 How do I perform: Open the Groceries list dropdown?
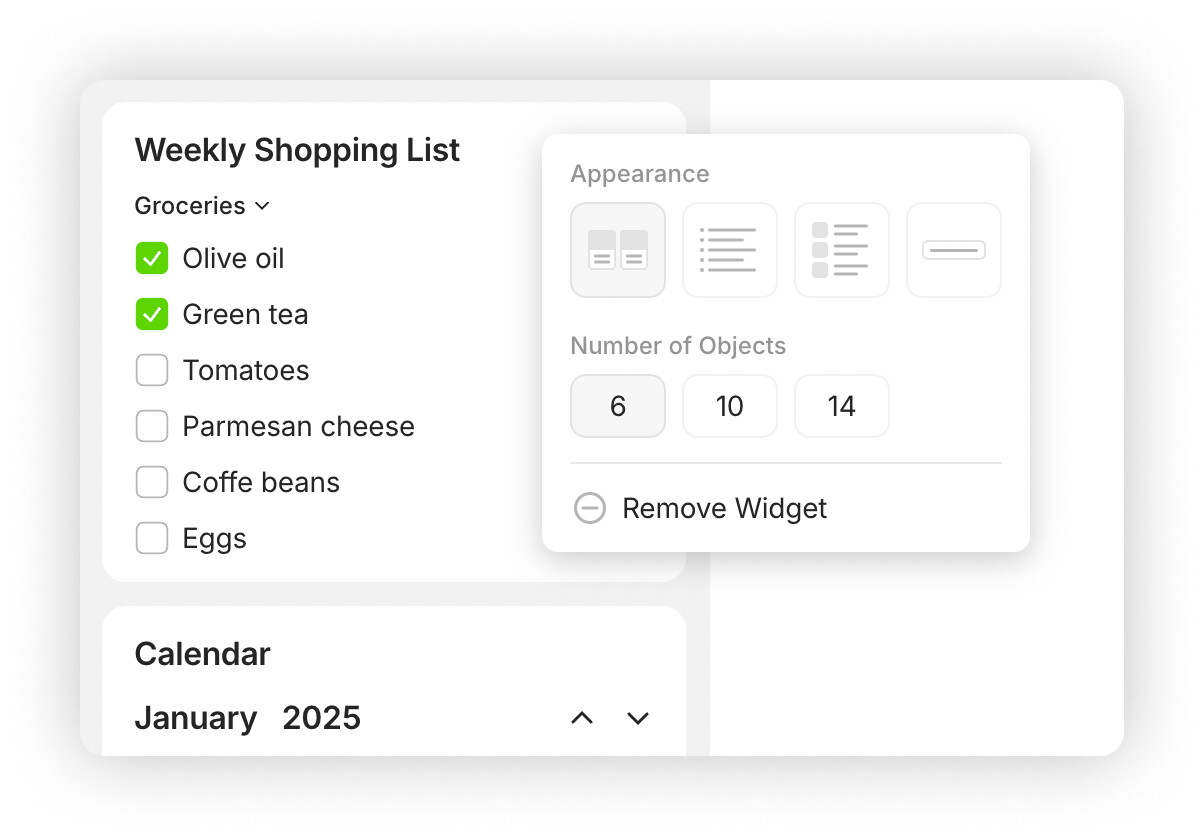pos(202,206)
